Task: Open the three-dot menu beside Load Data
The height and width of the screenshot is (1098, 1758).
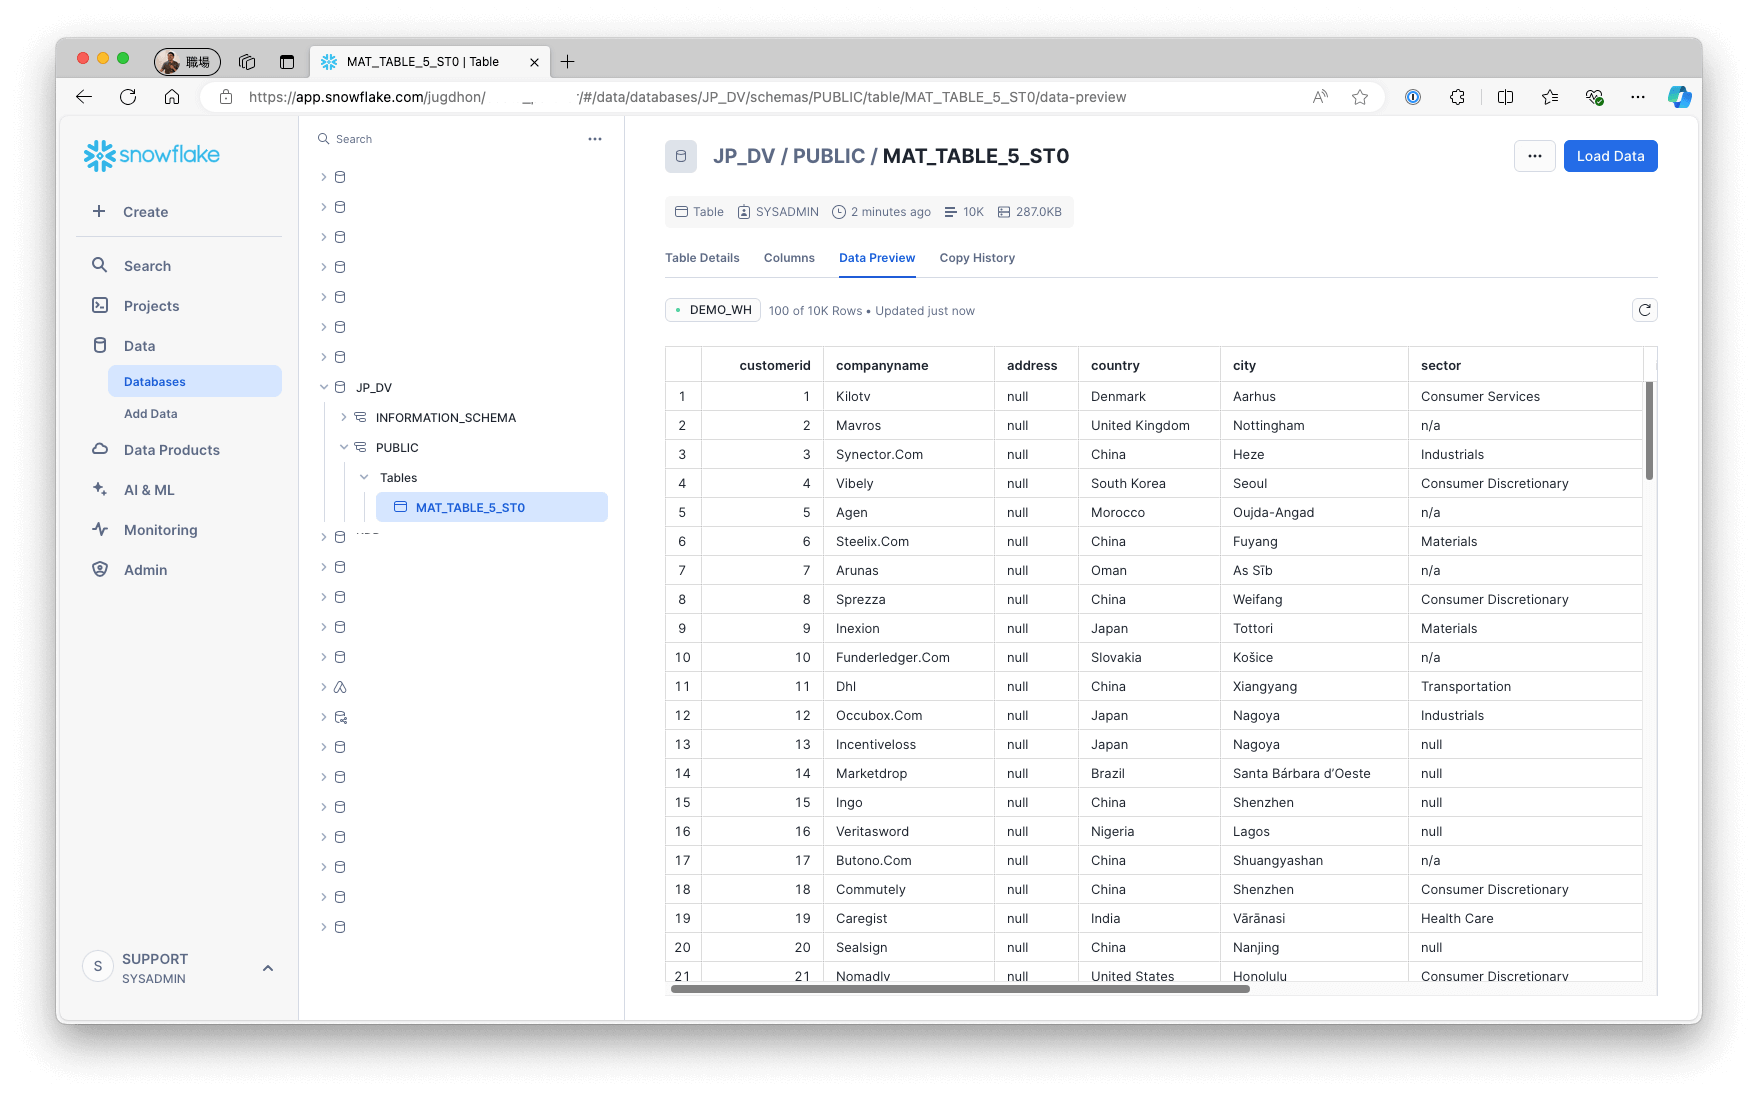Action: point(1534,156)
